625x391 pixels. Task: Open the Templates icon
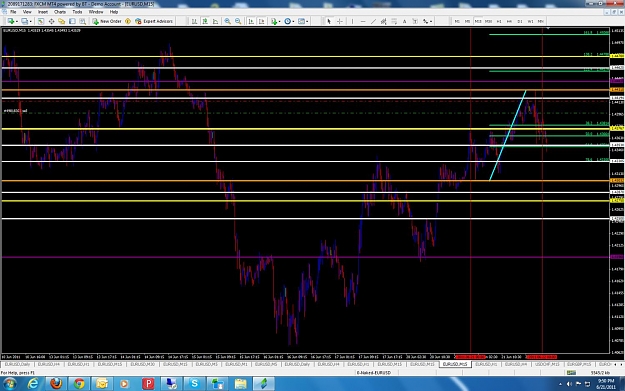(301, 21)
